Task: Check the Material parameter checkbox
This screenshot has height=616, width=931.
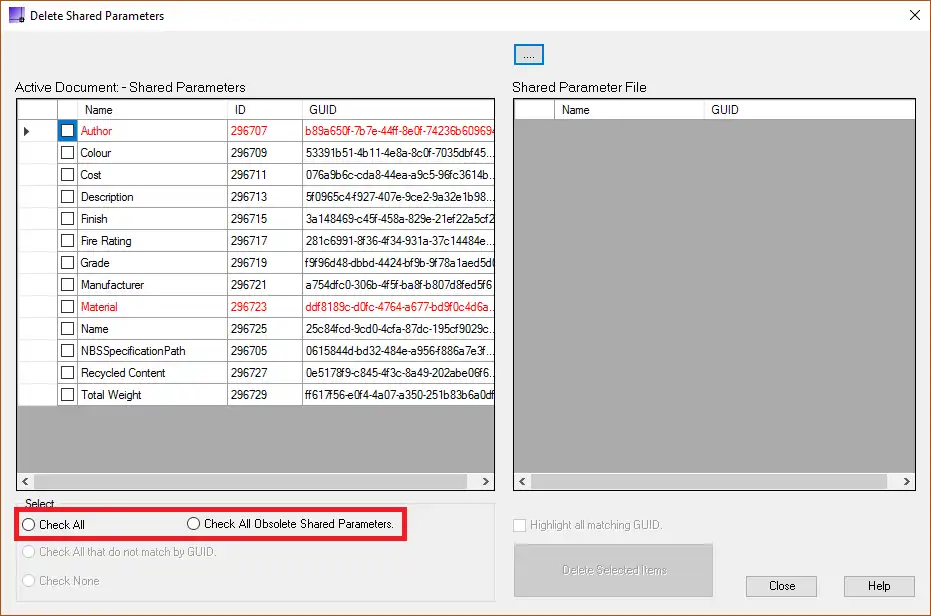Action: pos(67,307)
